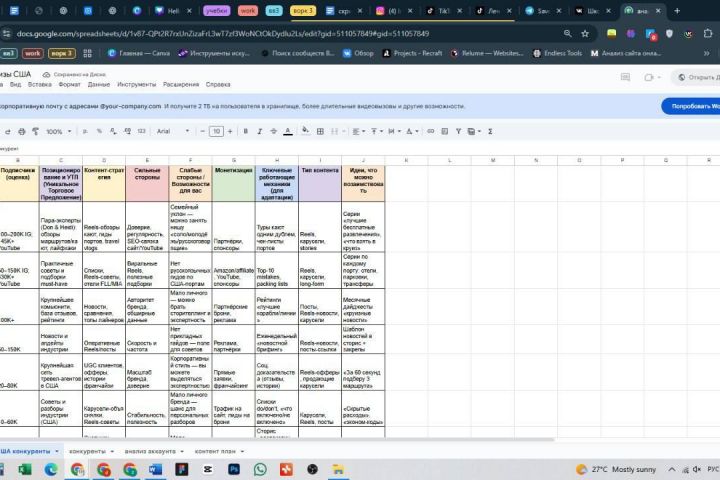Screen dimensions: 720x480
Task: Click increase decimal places icon
Action: [x=127, y=131]
